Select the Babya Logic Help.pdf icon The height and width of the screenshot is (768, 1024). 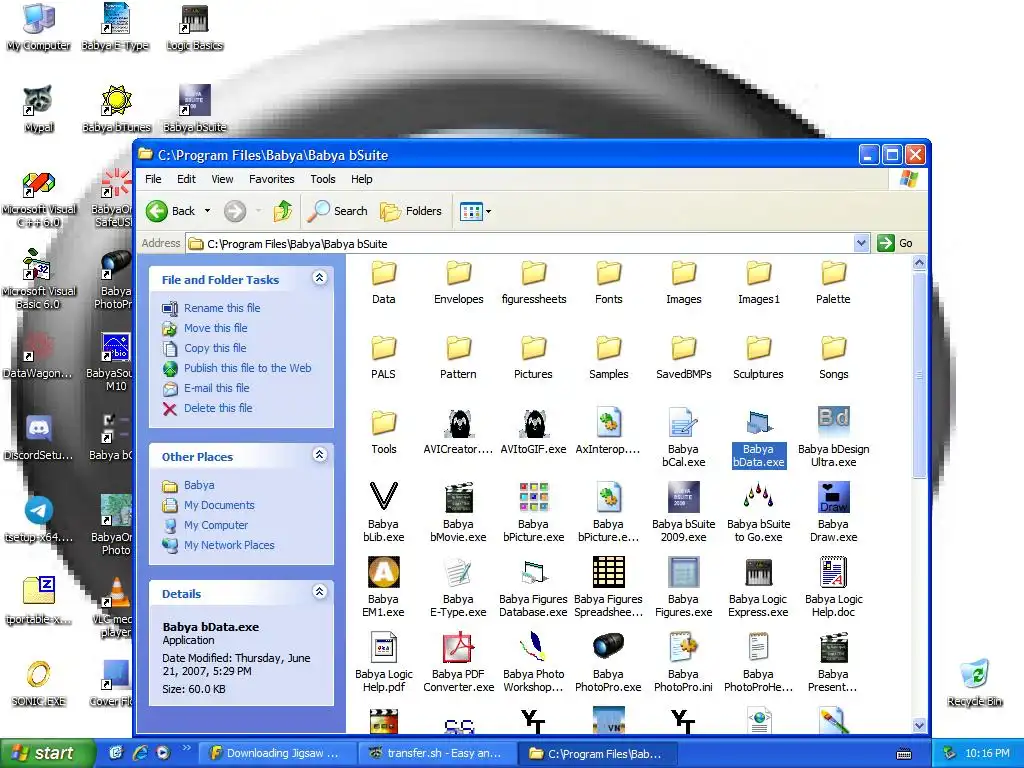tap(383, 648)
